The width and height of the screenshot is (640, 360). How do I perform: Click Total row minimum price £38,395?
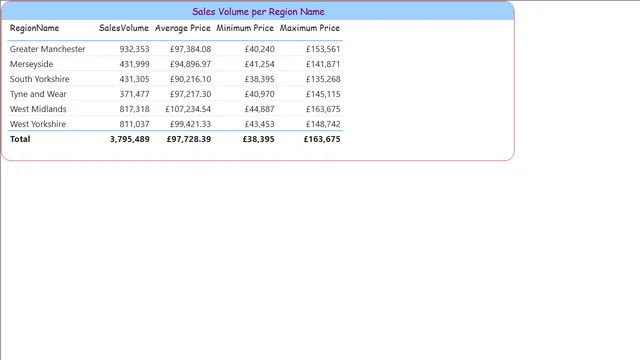pyautogui.click(x=258, y=139)
